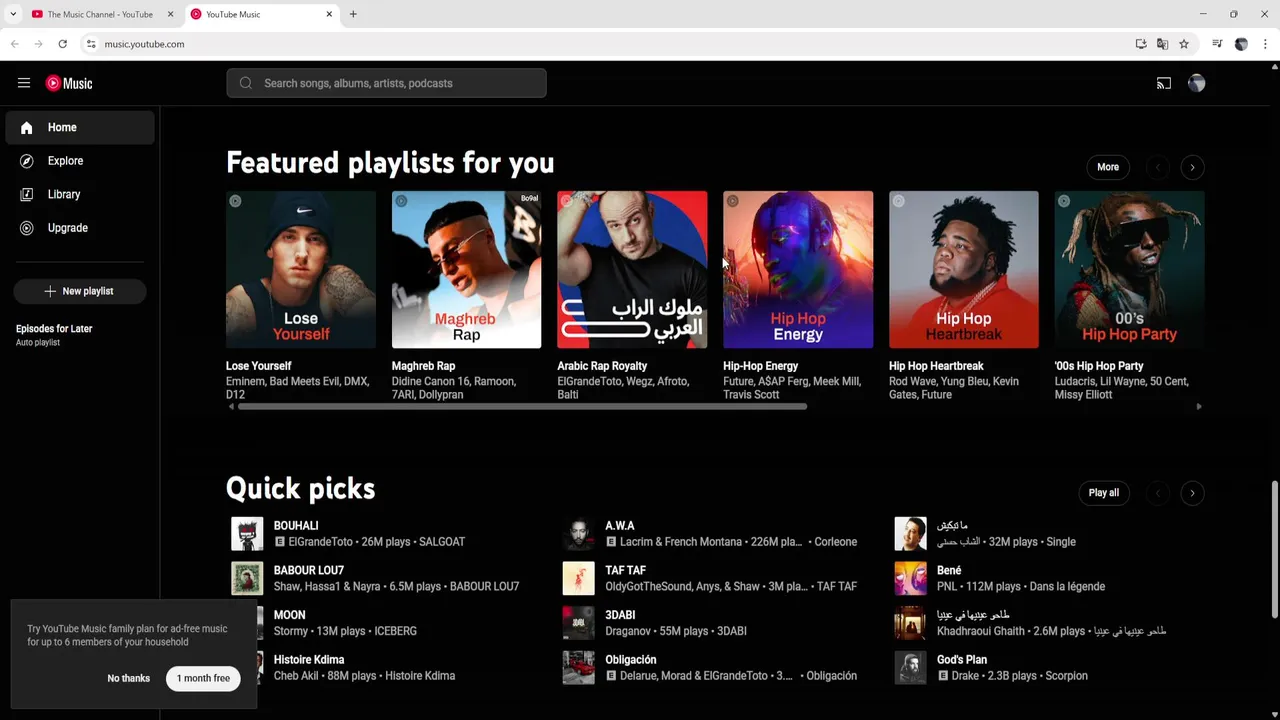This screenshot has width=1280, height=720.
Task: Open a new browser tab
Action: (353, 14)
